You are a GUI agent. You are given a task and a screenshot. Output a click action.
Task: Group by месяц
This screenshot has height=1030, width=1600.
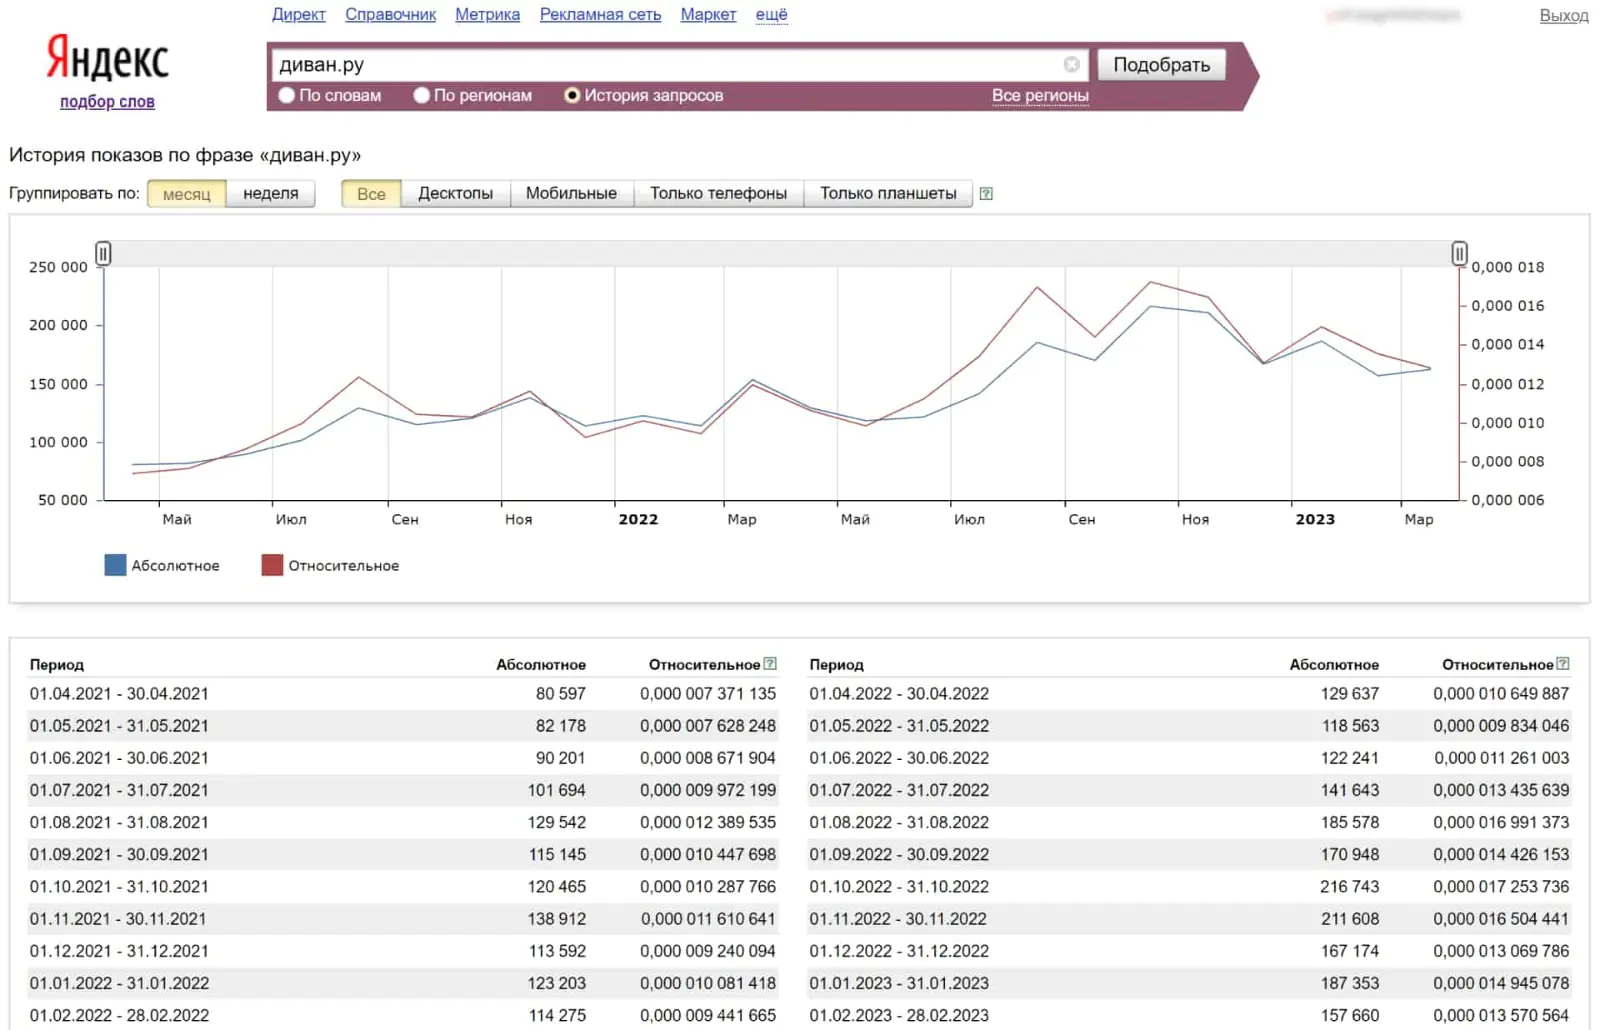coord(187,194)
